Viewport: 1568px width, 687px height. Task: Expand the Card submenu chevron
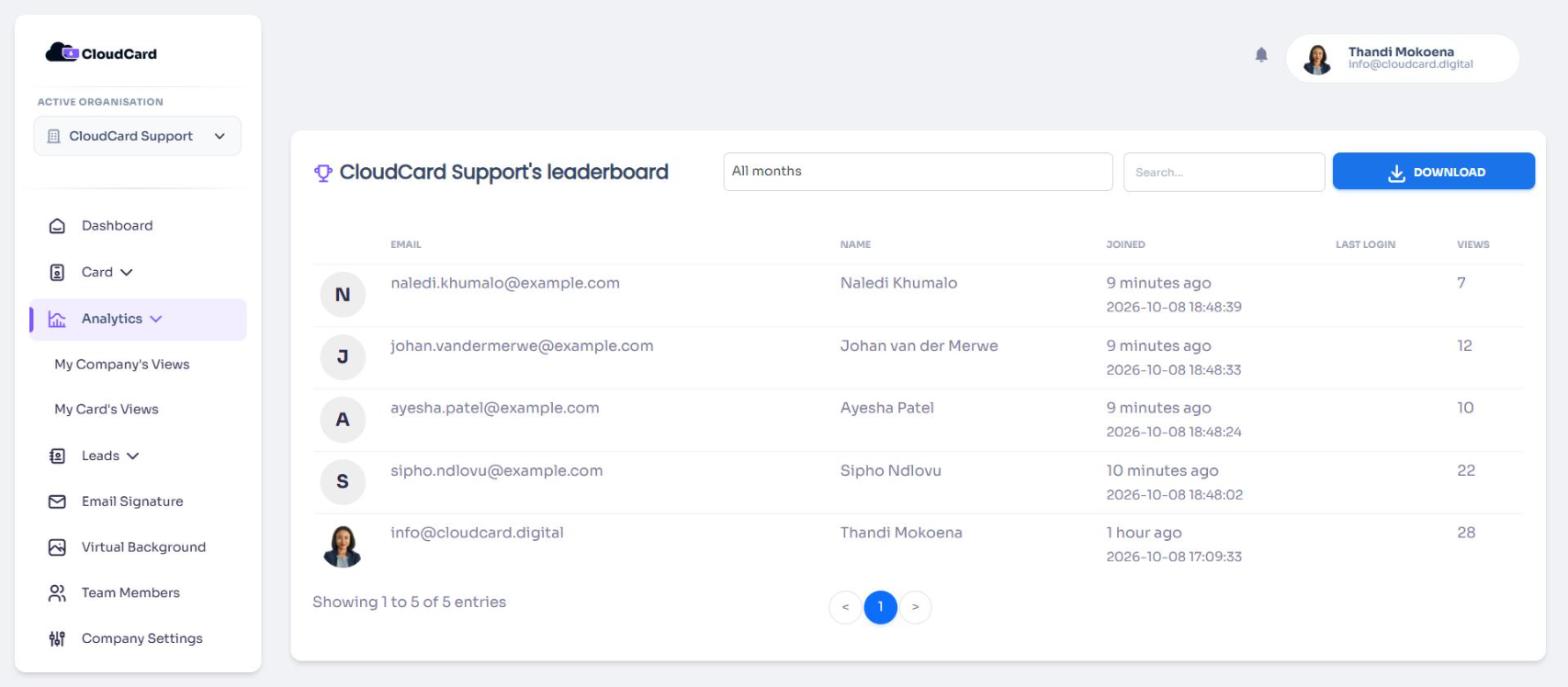click(x=126, y=272)
